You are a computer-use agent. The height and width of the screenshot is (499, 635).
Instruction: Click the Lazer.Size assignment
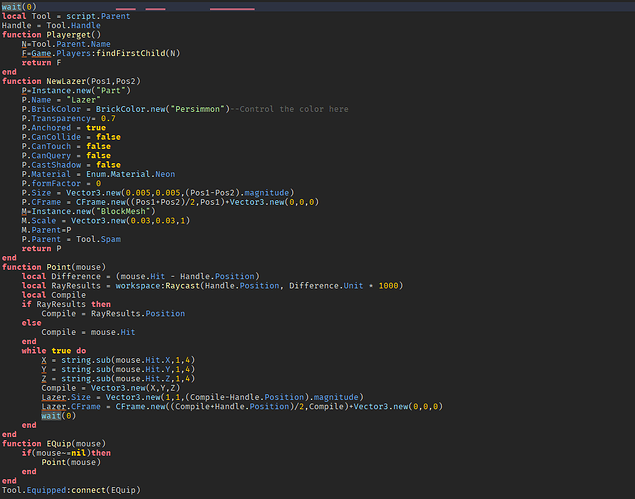pos(202,398)
